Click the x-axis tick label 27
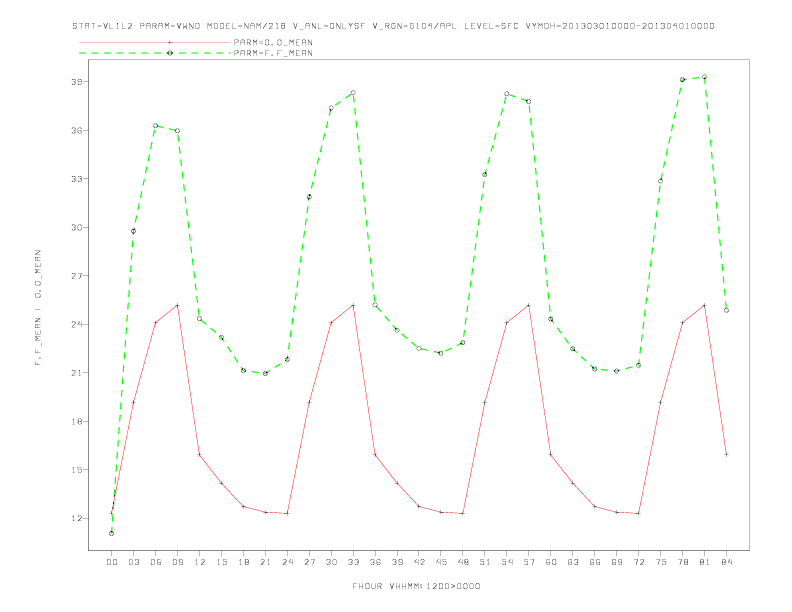The height and width of the screenshot is (612, 792). click(x=309, y=562)
